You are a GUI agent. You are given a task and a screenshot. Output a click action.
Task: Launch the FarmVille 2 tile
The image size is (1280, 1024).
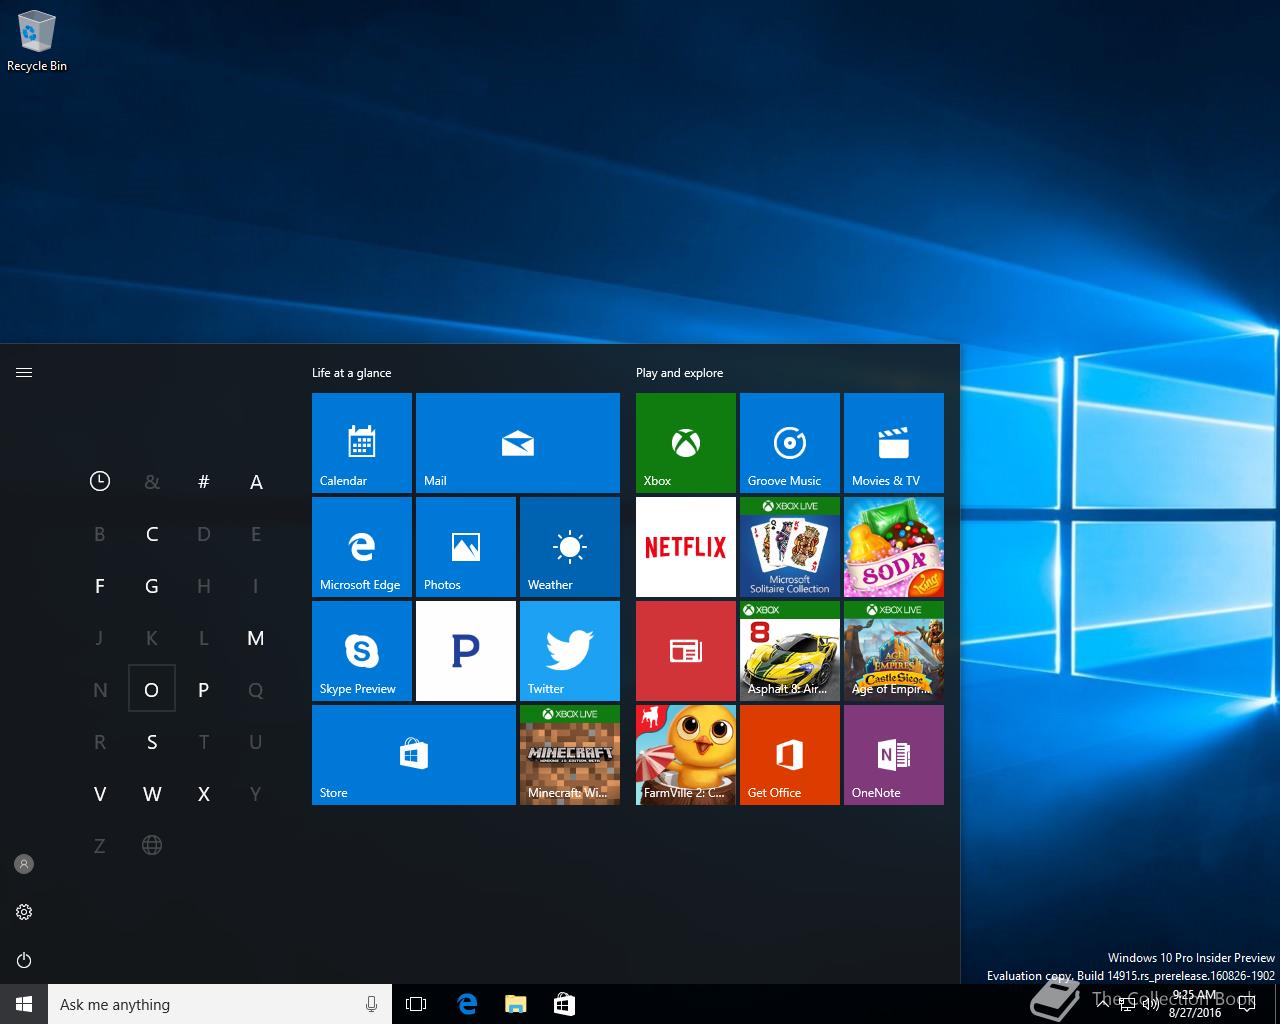pyautogui.click(x=686, y=754)
